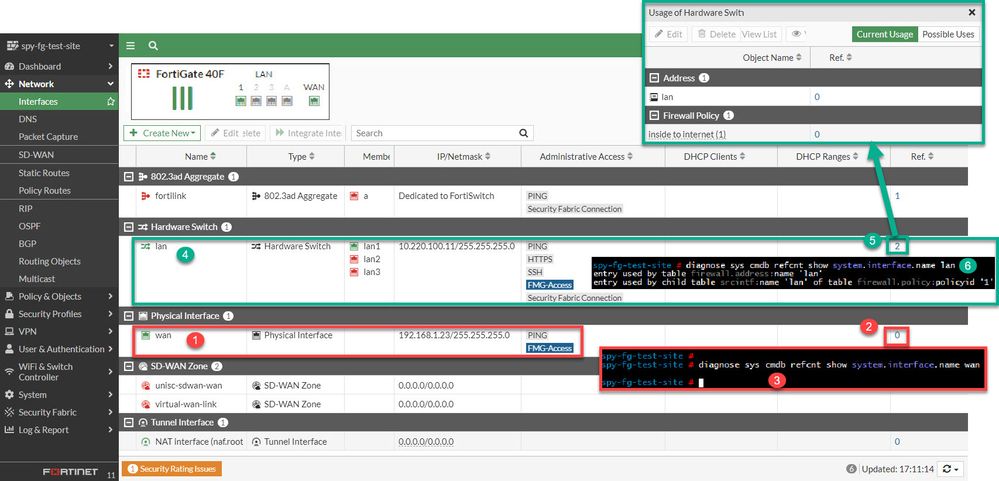Switch to Possible Uses tab
The image size is (999, 481).
[948, 34]
